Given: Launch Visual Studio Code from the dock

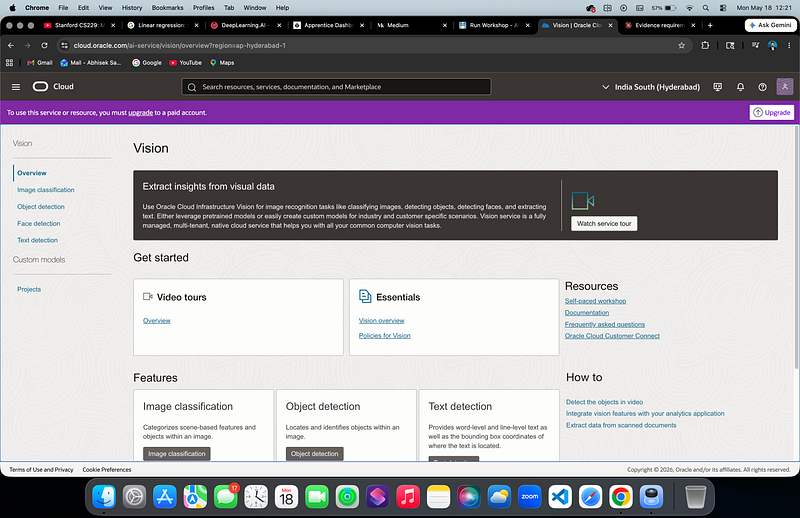Looking at the screenshot, I should 560,497.
